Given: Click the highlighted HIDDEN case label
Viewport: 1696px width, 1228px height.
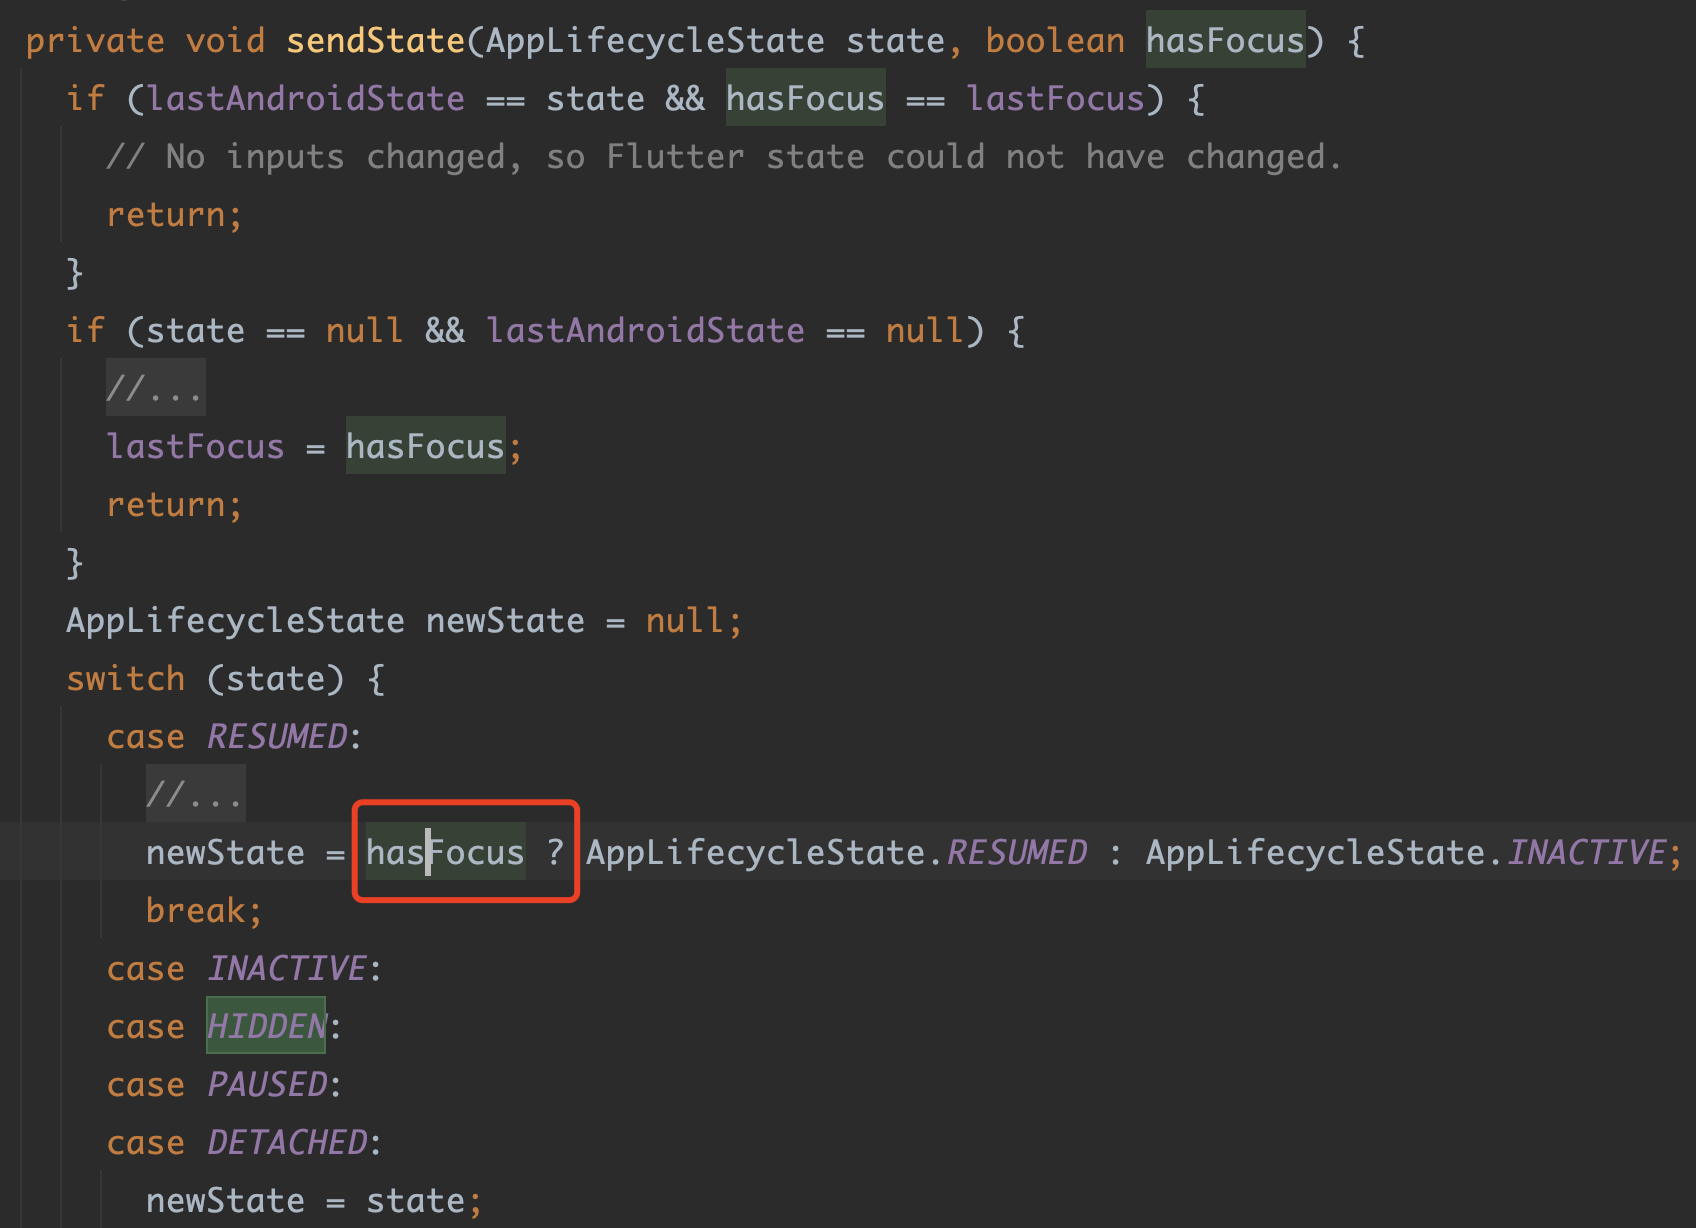Looking at the screenshot, I should pos(266,1026).
